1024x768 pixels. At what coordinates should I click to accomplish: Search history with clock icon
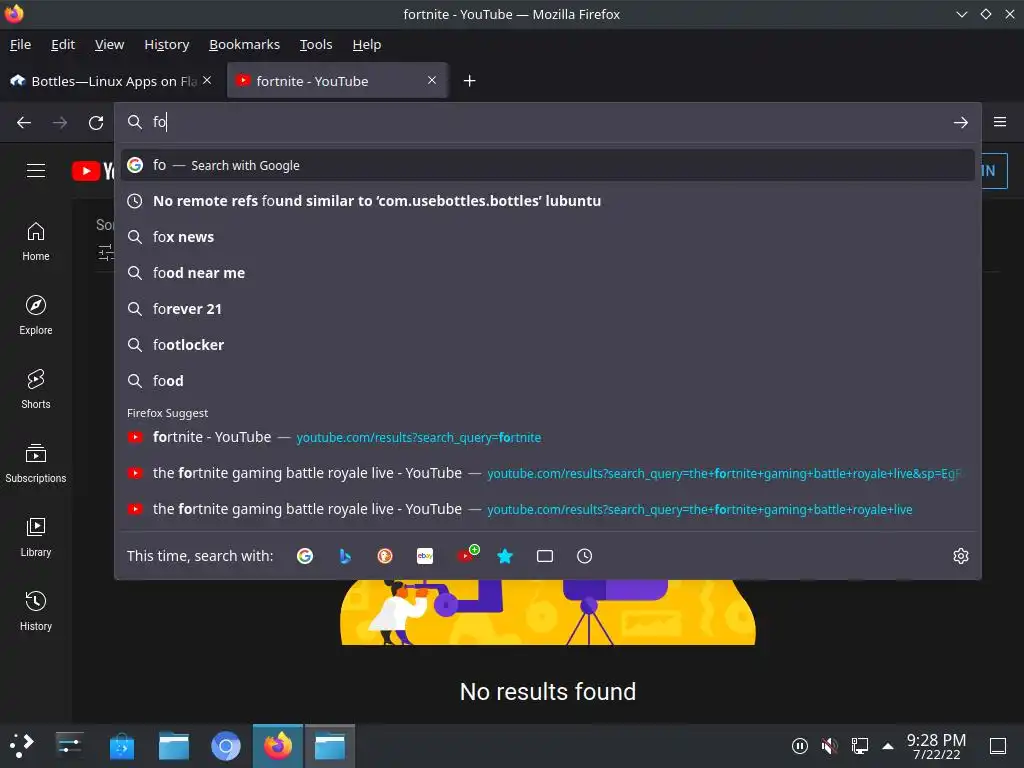click(x=584, y=556)
